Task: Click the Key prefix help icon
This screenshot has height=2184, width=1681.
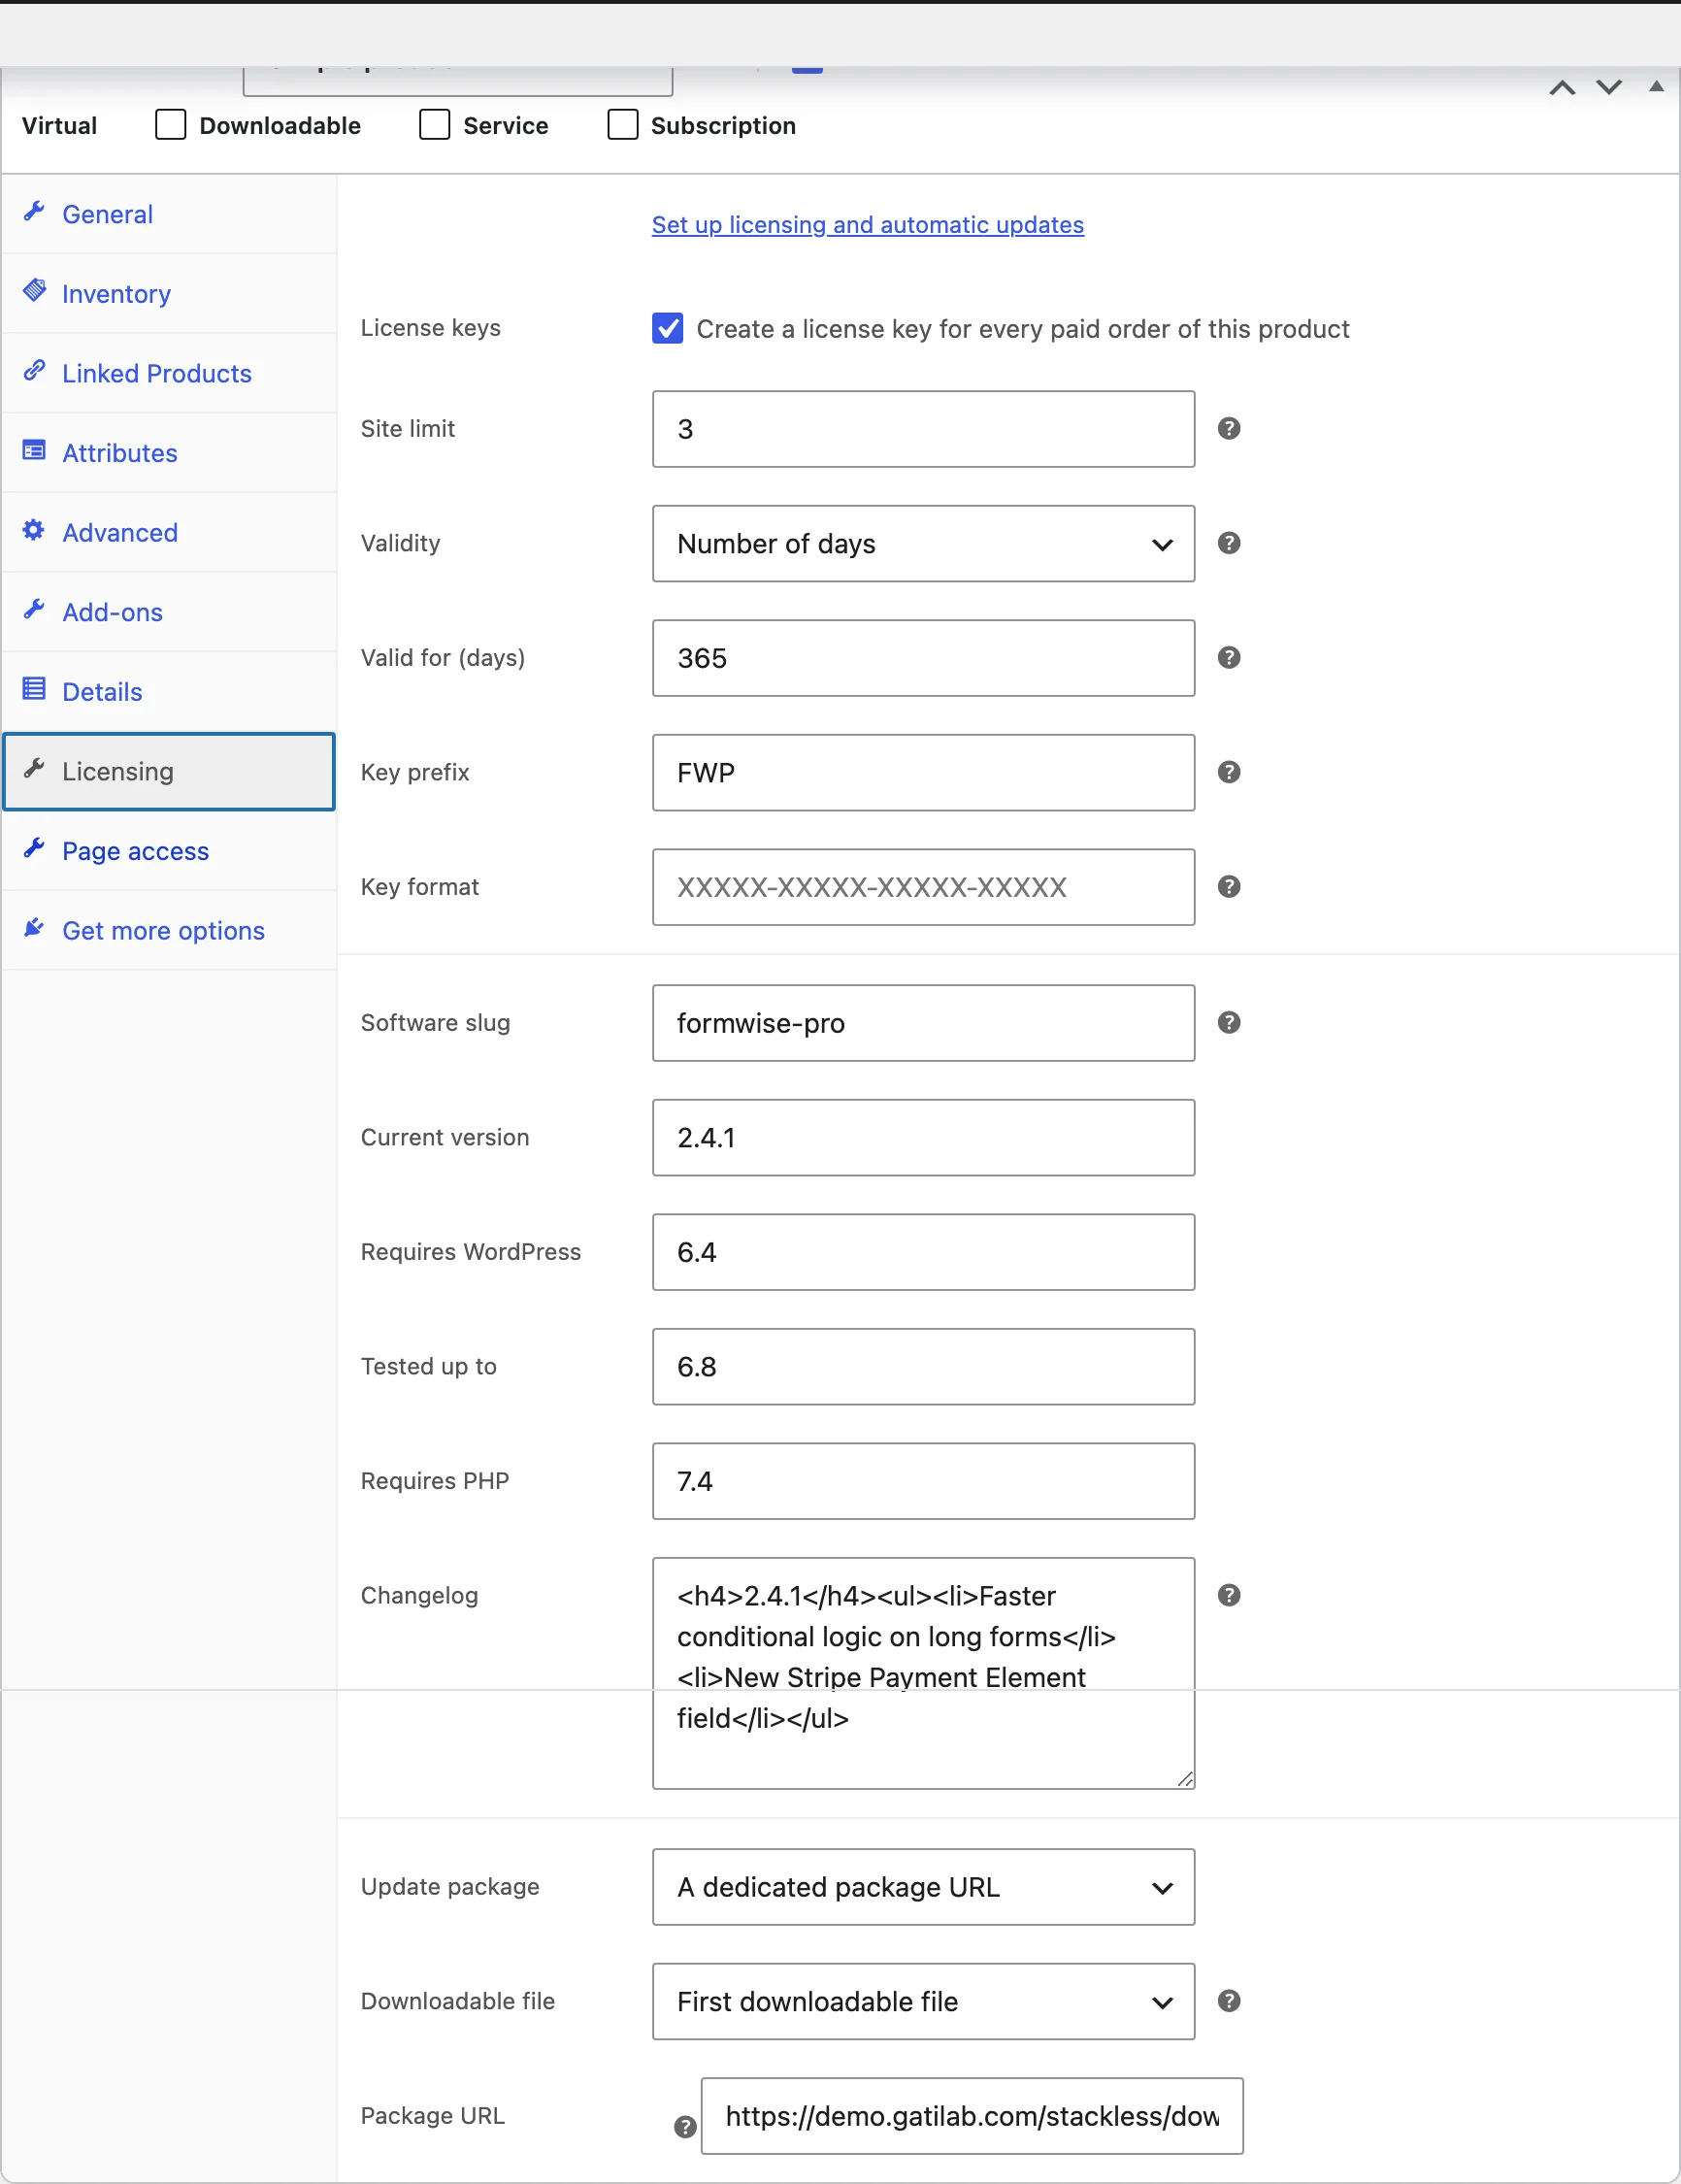Action: [1229, 772]
